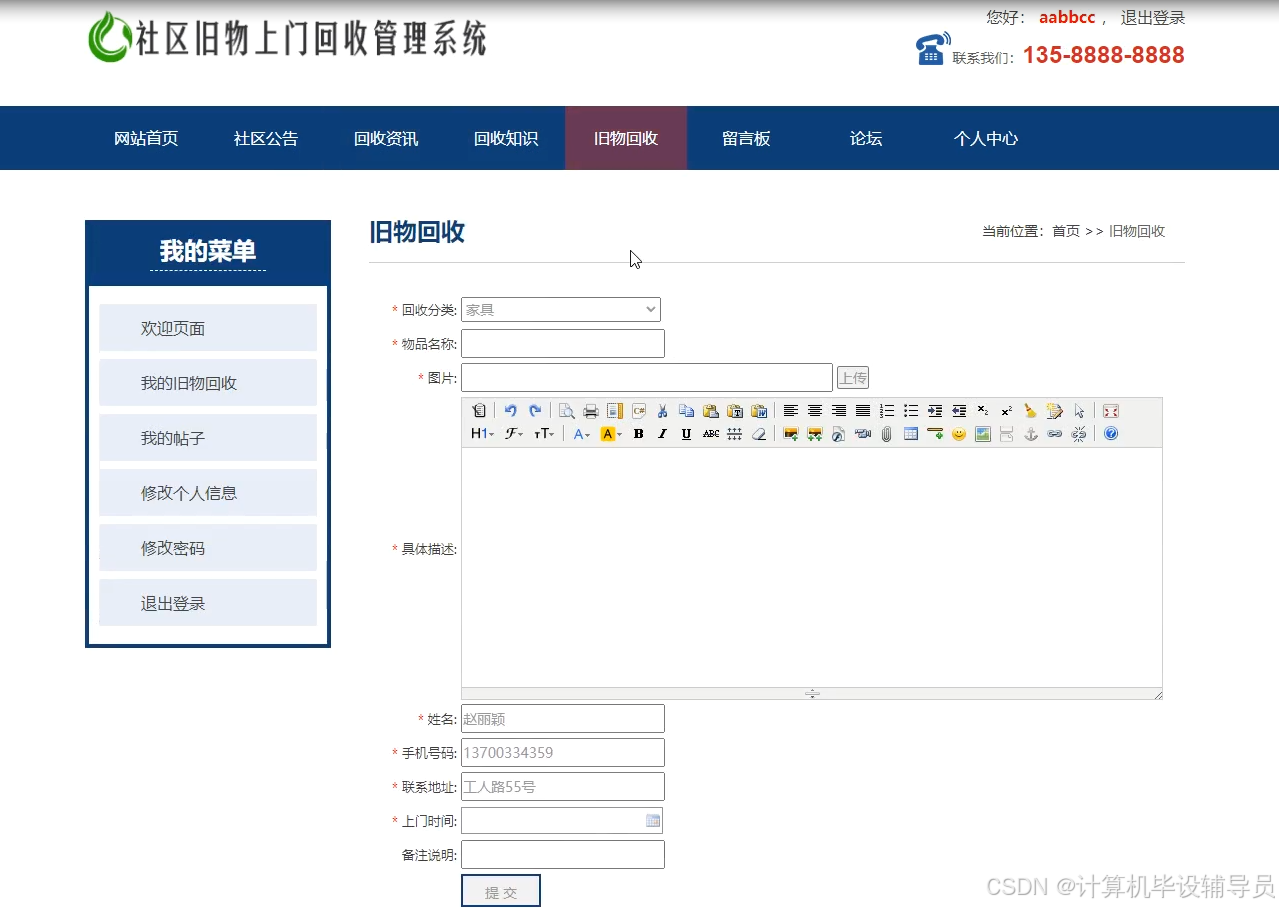Open 我的旧物回收 in sidebar menu
Viewport: 1279px width, 908px height.
click(x=208, y=383)
